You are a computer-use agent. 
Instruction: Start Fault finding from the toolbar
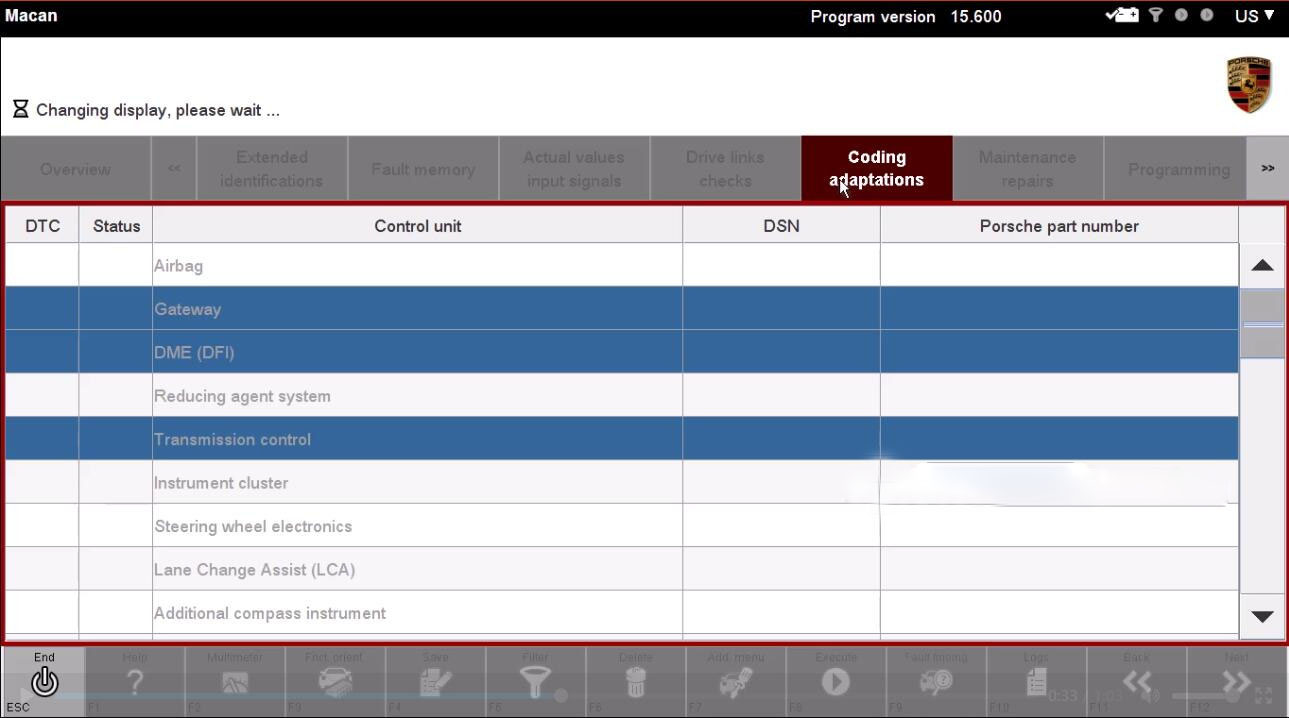point(935,681)
